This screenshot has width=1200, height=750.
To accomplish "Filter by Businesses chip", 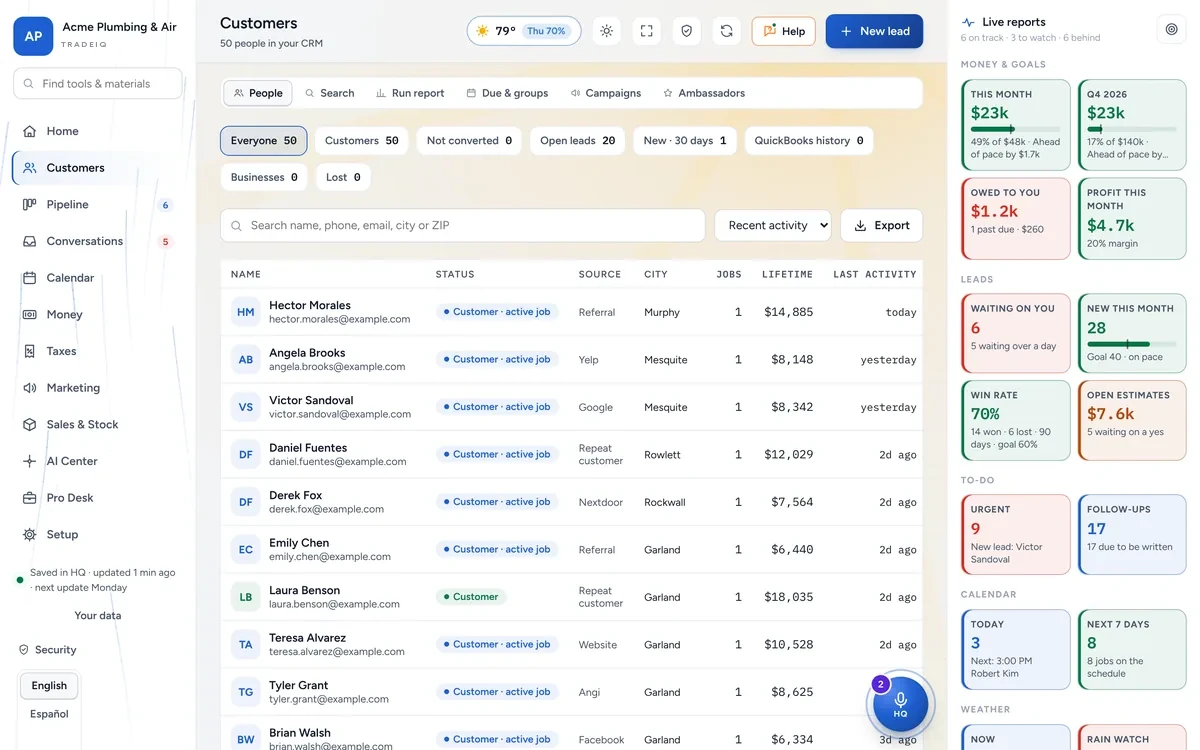I will coord(264,177).
